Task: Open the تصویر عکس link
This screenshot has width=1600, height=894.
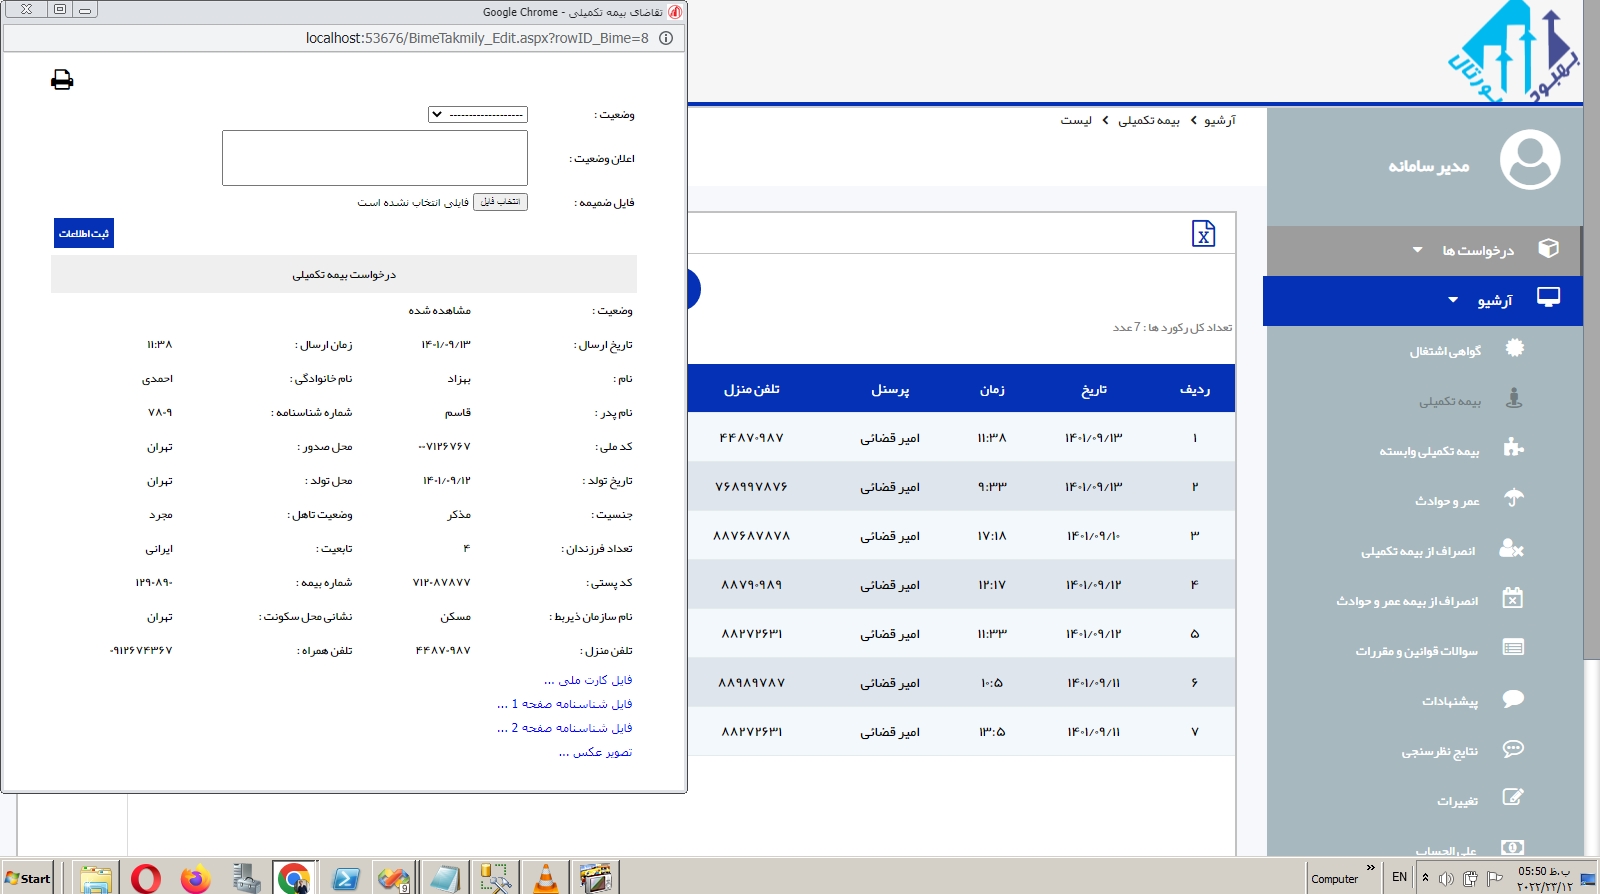Action: 595,752
